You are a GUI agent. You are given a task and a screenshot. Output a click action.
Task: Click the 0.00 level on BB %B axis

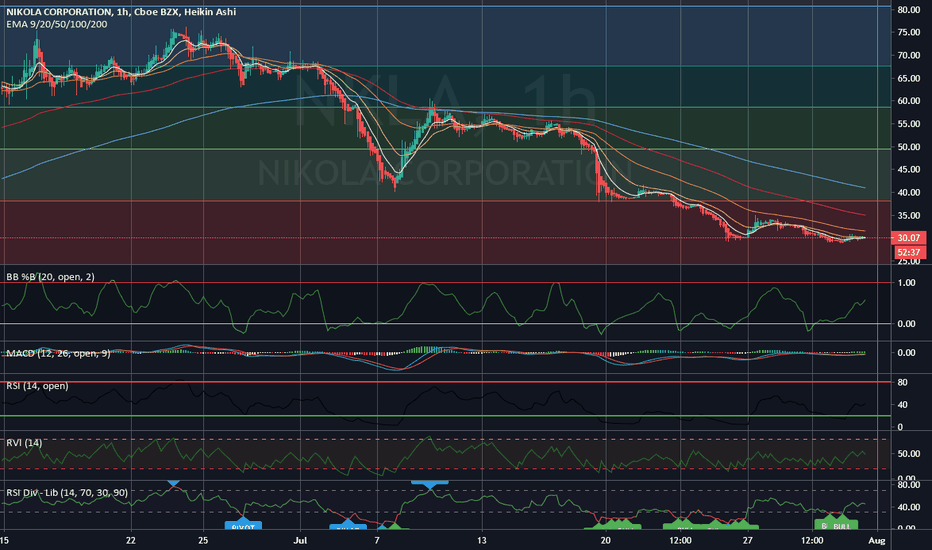(906, 324)
